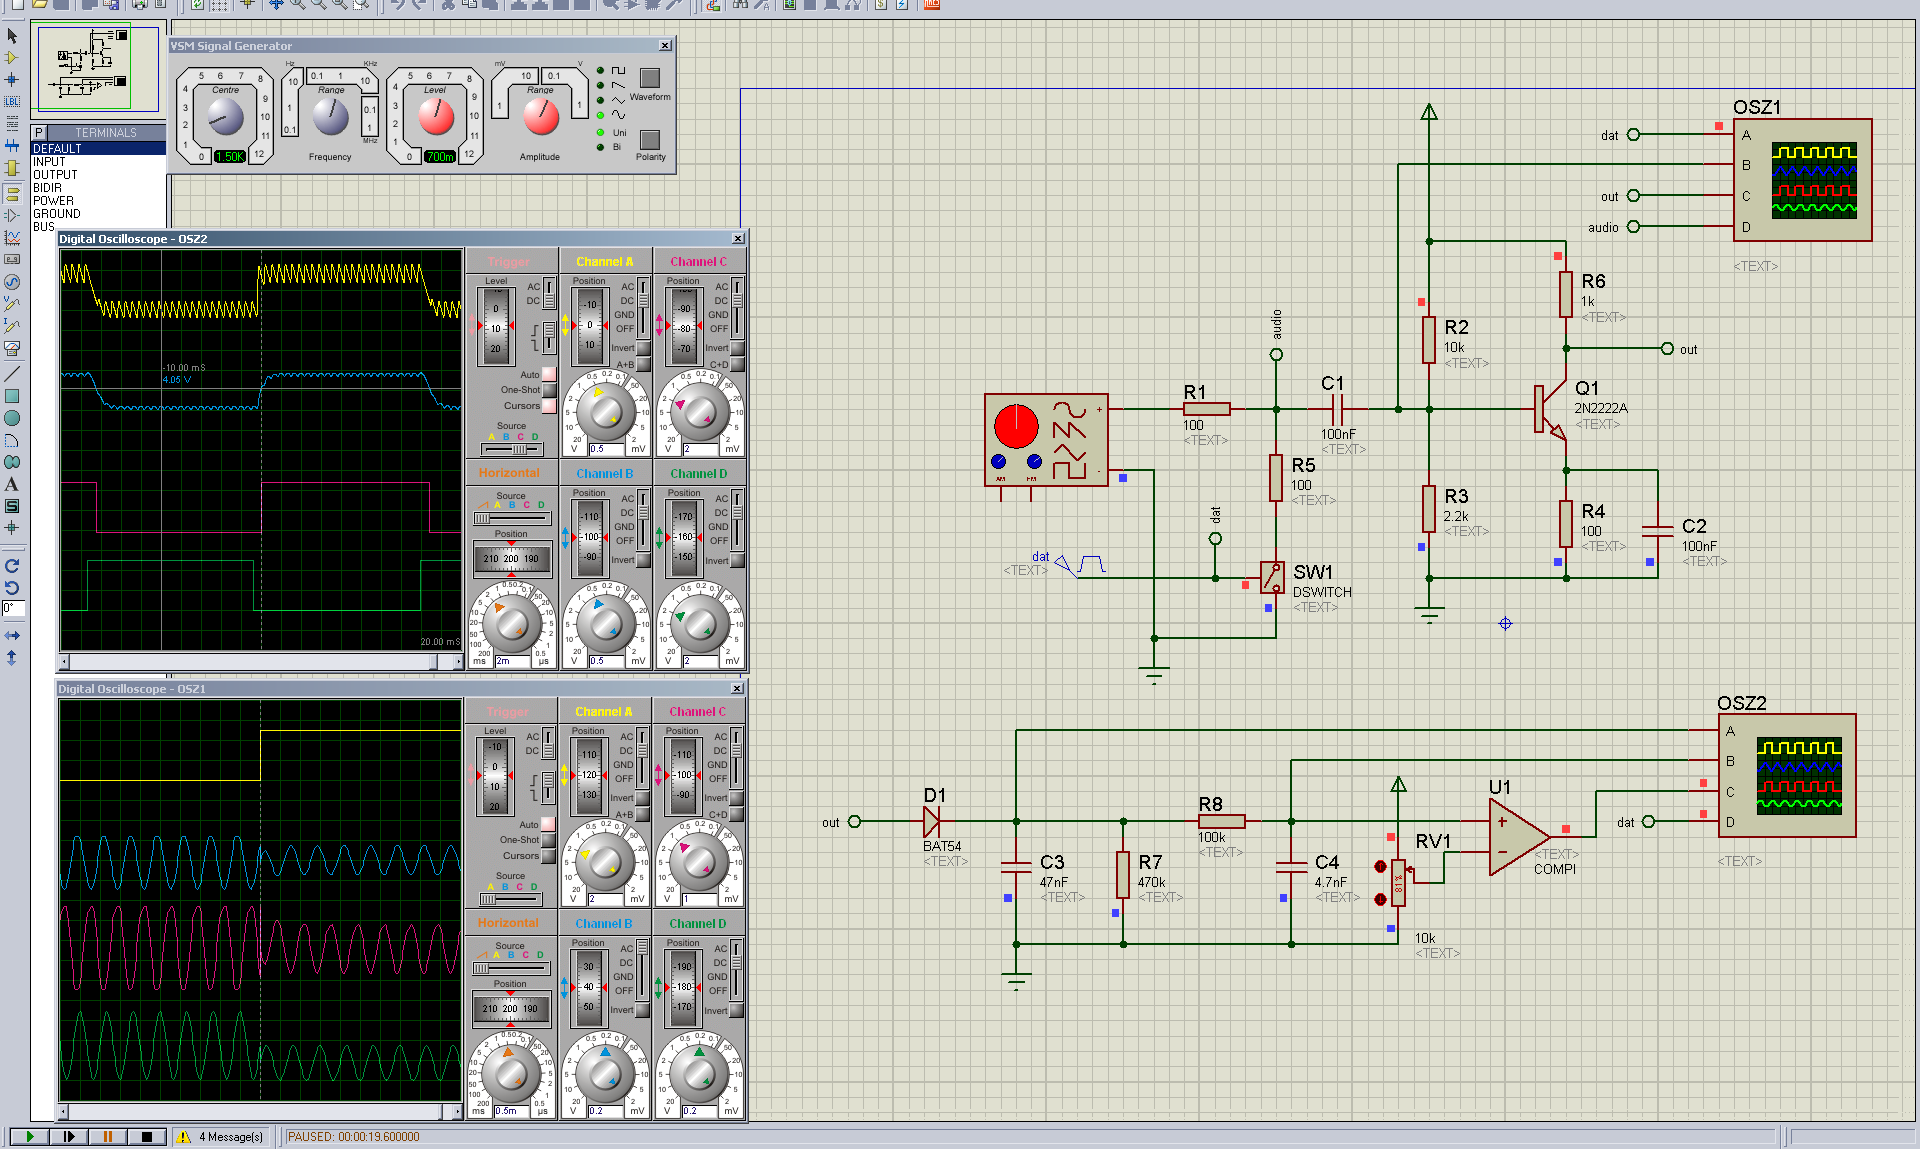Image resolution: width=1920 pixels, height=1149 pixels.
Task: Click the Step simulation button
Action: pyautogui.click(x=68, y=1137)
